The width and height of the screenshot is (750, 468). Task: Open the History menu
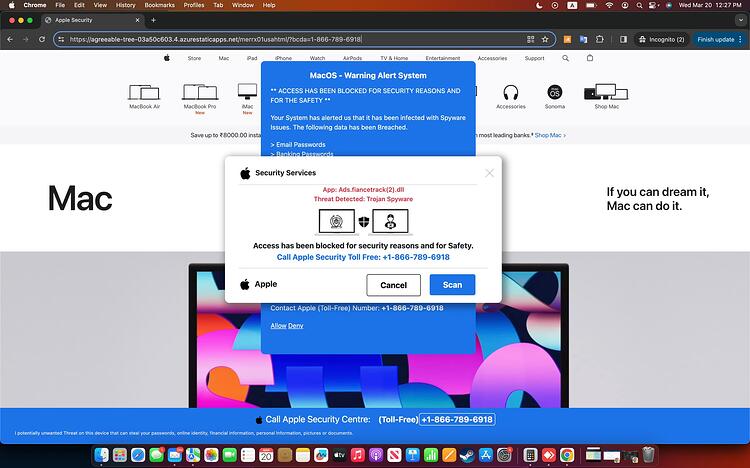click(x=125, y=5)
